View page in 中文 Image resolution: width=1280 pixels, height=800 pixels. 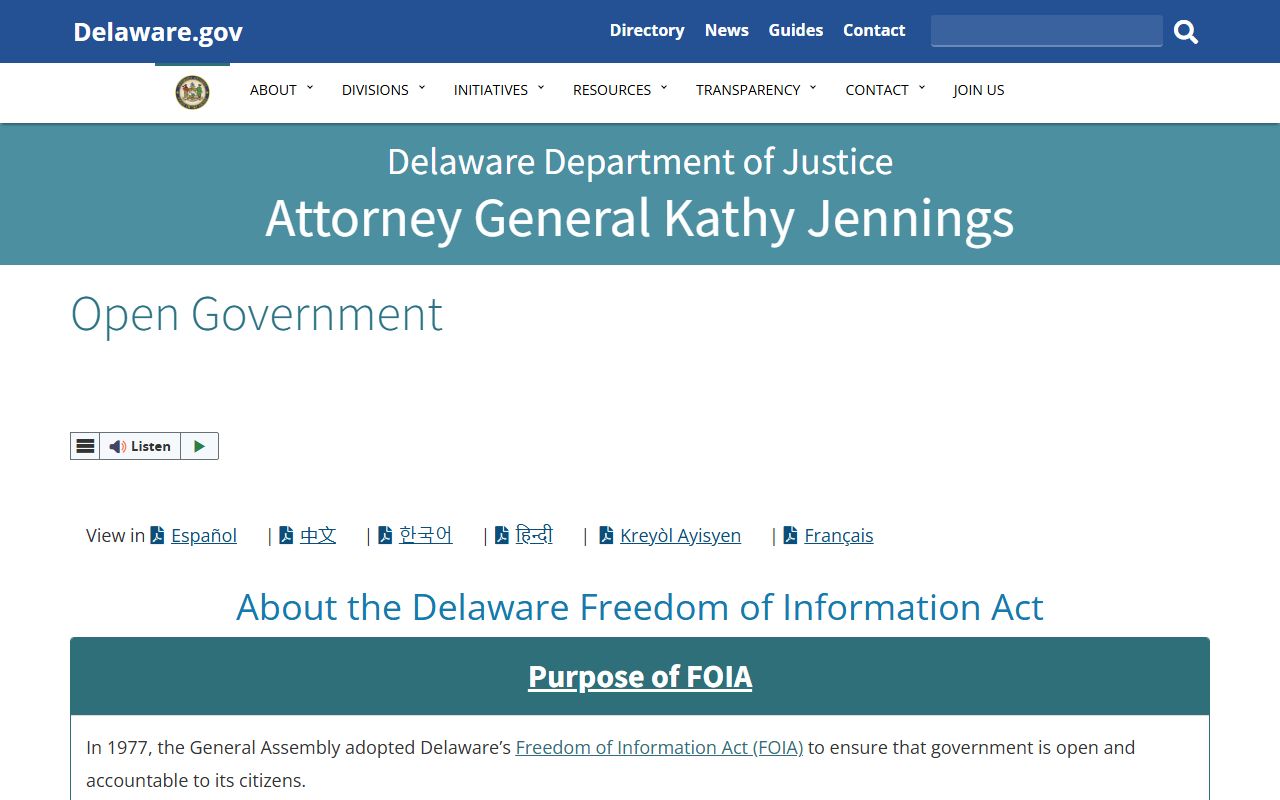(318, 536)
